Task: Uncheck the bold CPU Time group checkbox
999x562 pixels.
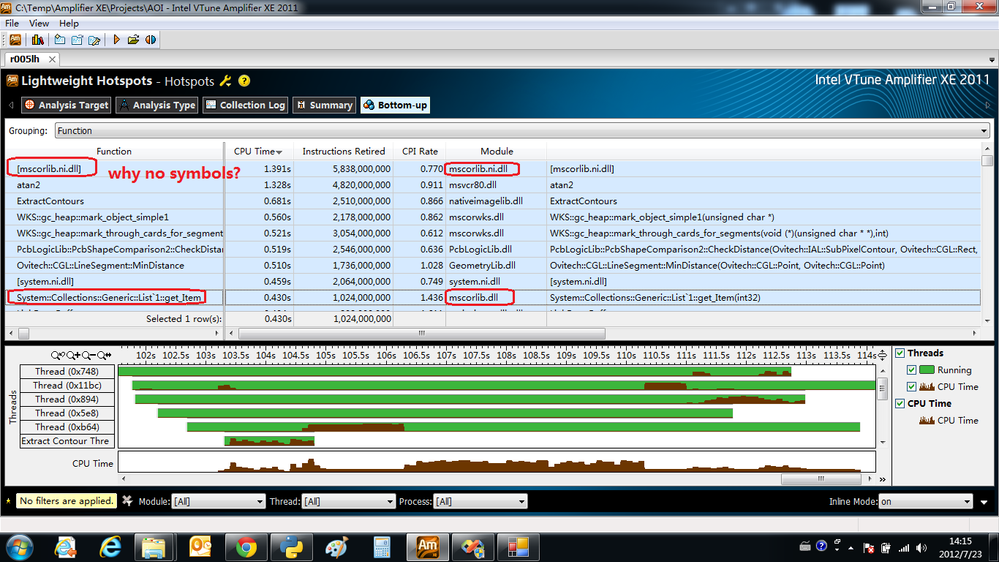Action: click(x=900, y=403)
